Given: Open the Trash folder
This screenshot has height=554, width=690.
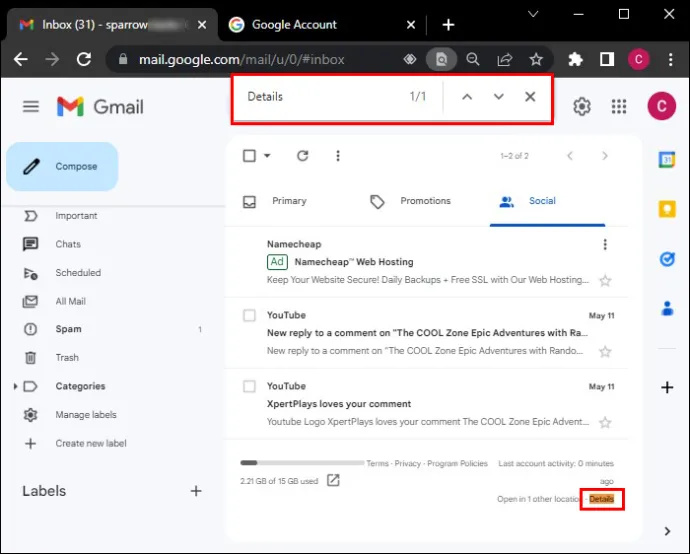Looking at the screenshot, I should point(67,358).
